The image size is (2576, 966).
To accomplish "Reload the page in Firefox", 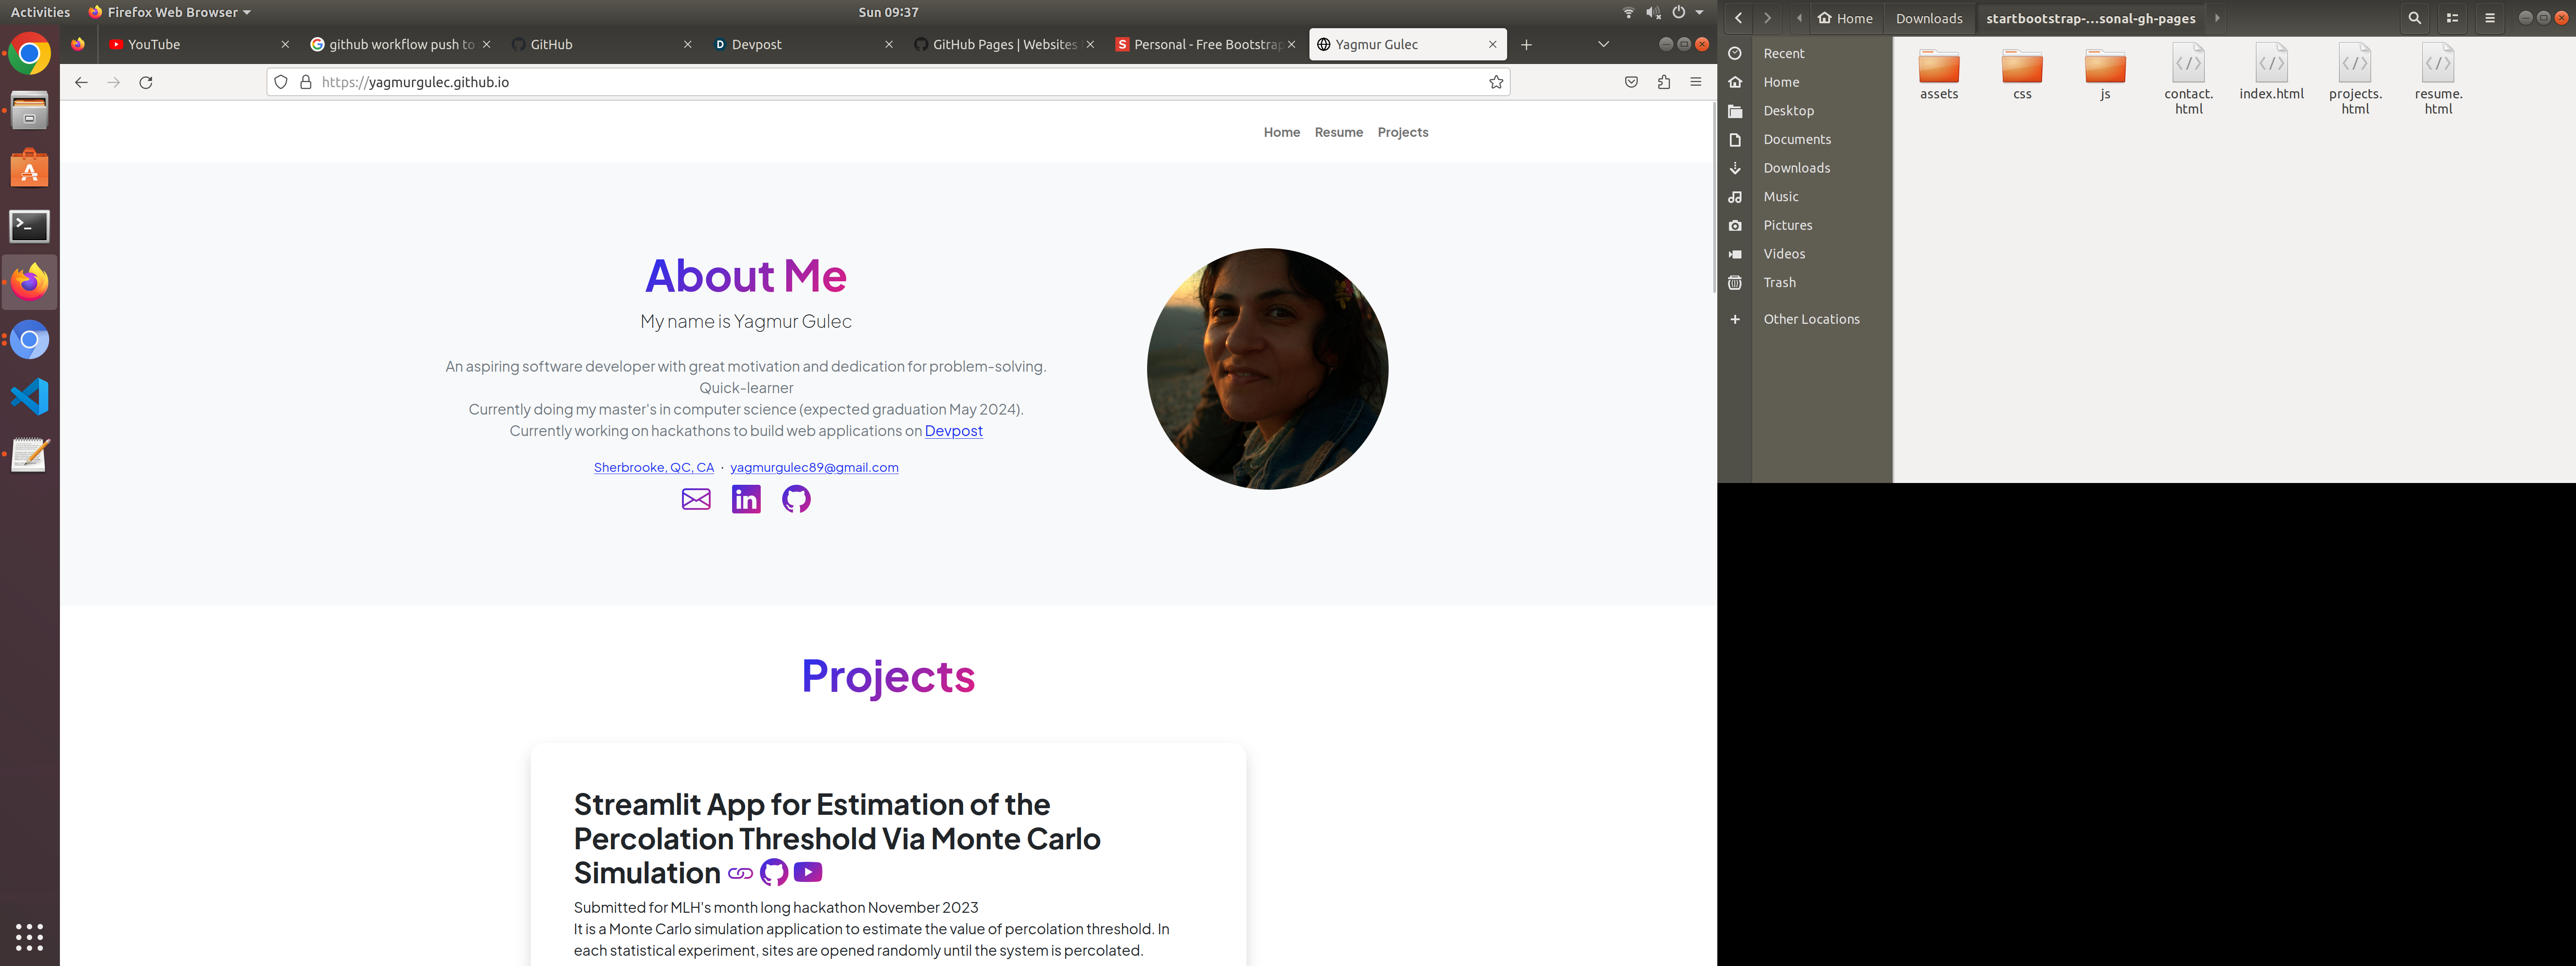I will (146, 82).
